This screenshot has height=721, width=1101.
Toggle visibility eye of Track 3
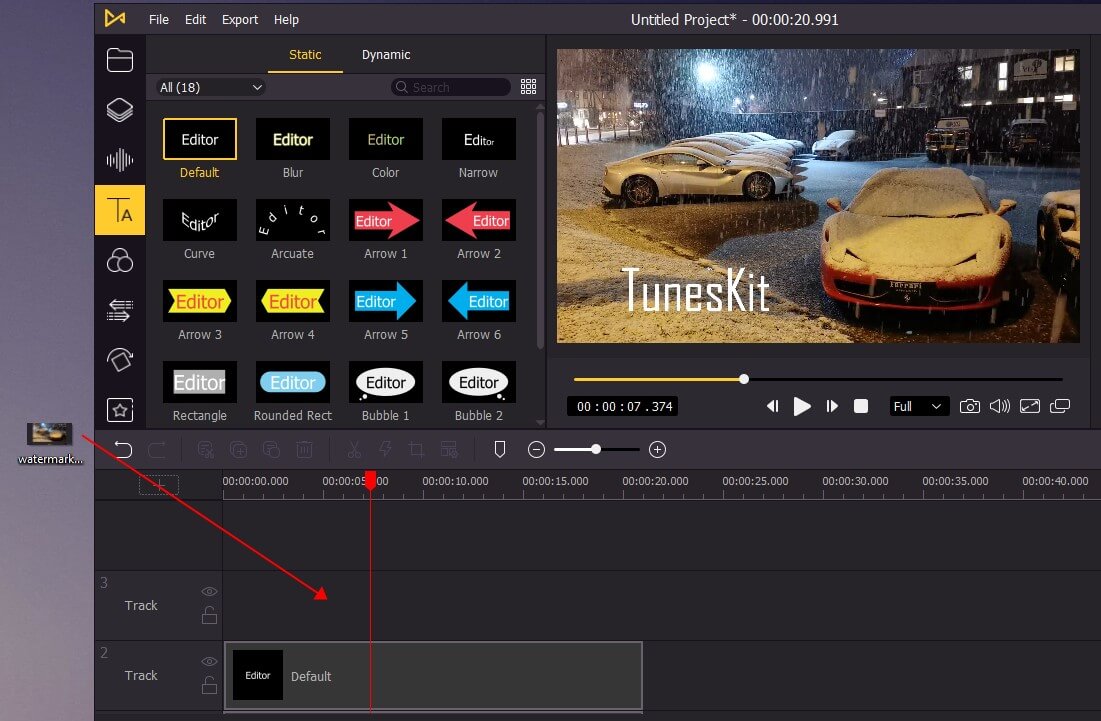pos(209,591)
